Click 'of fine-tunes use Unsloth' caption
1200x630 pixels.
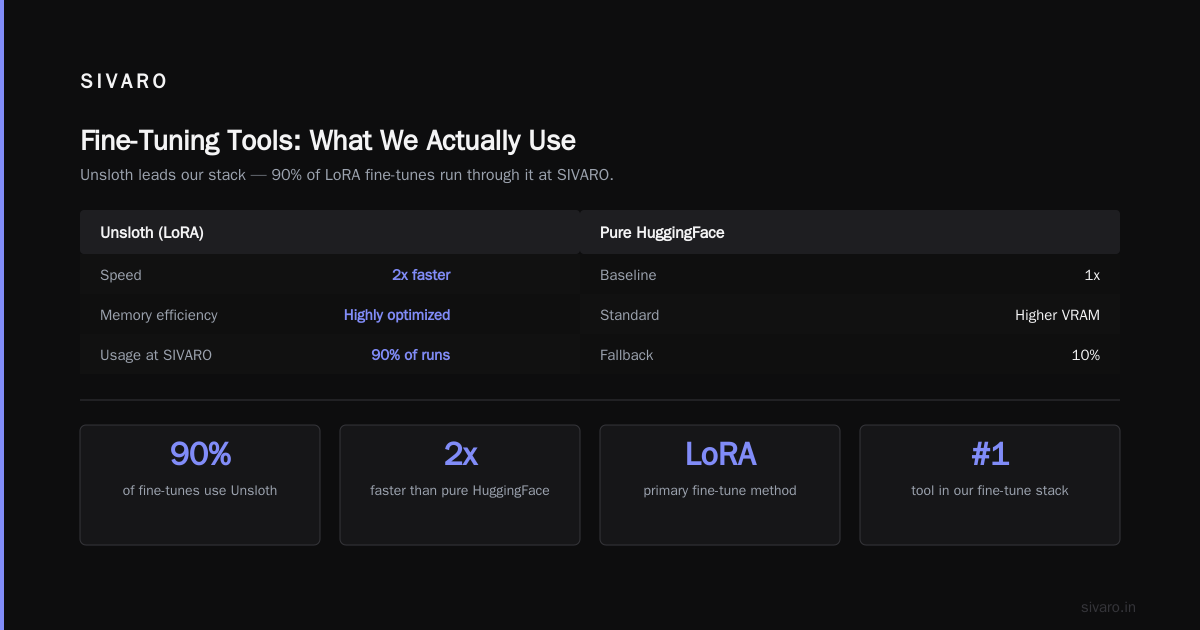click(200, 491)
